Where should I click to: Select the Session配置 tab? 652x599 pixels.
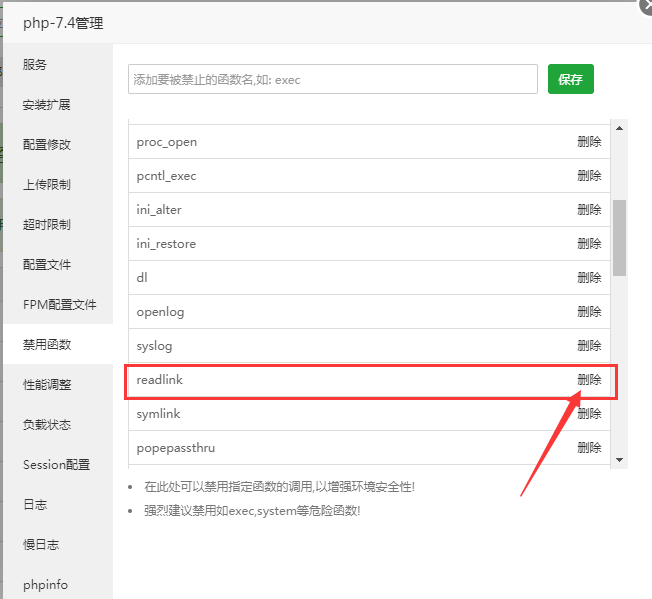pos(56,465)
